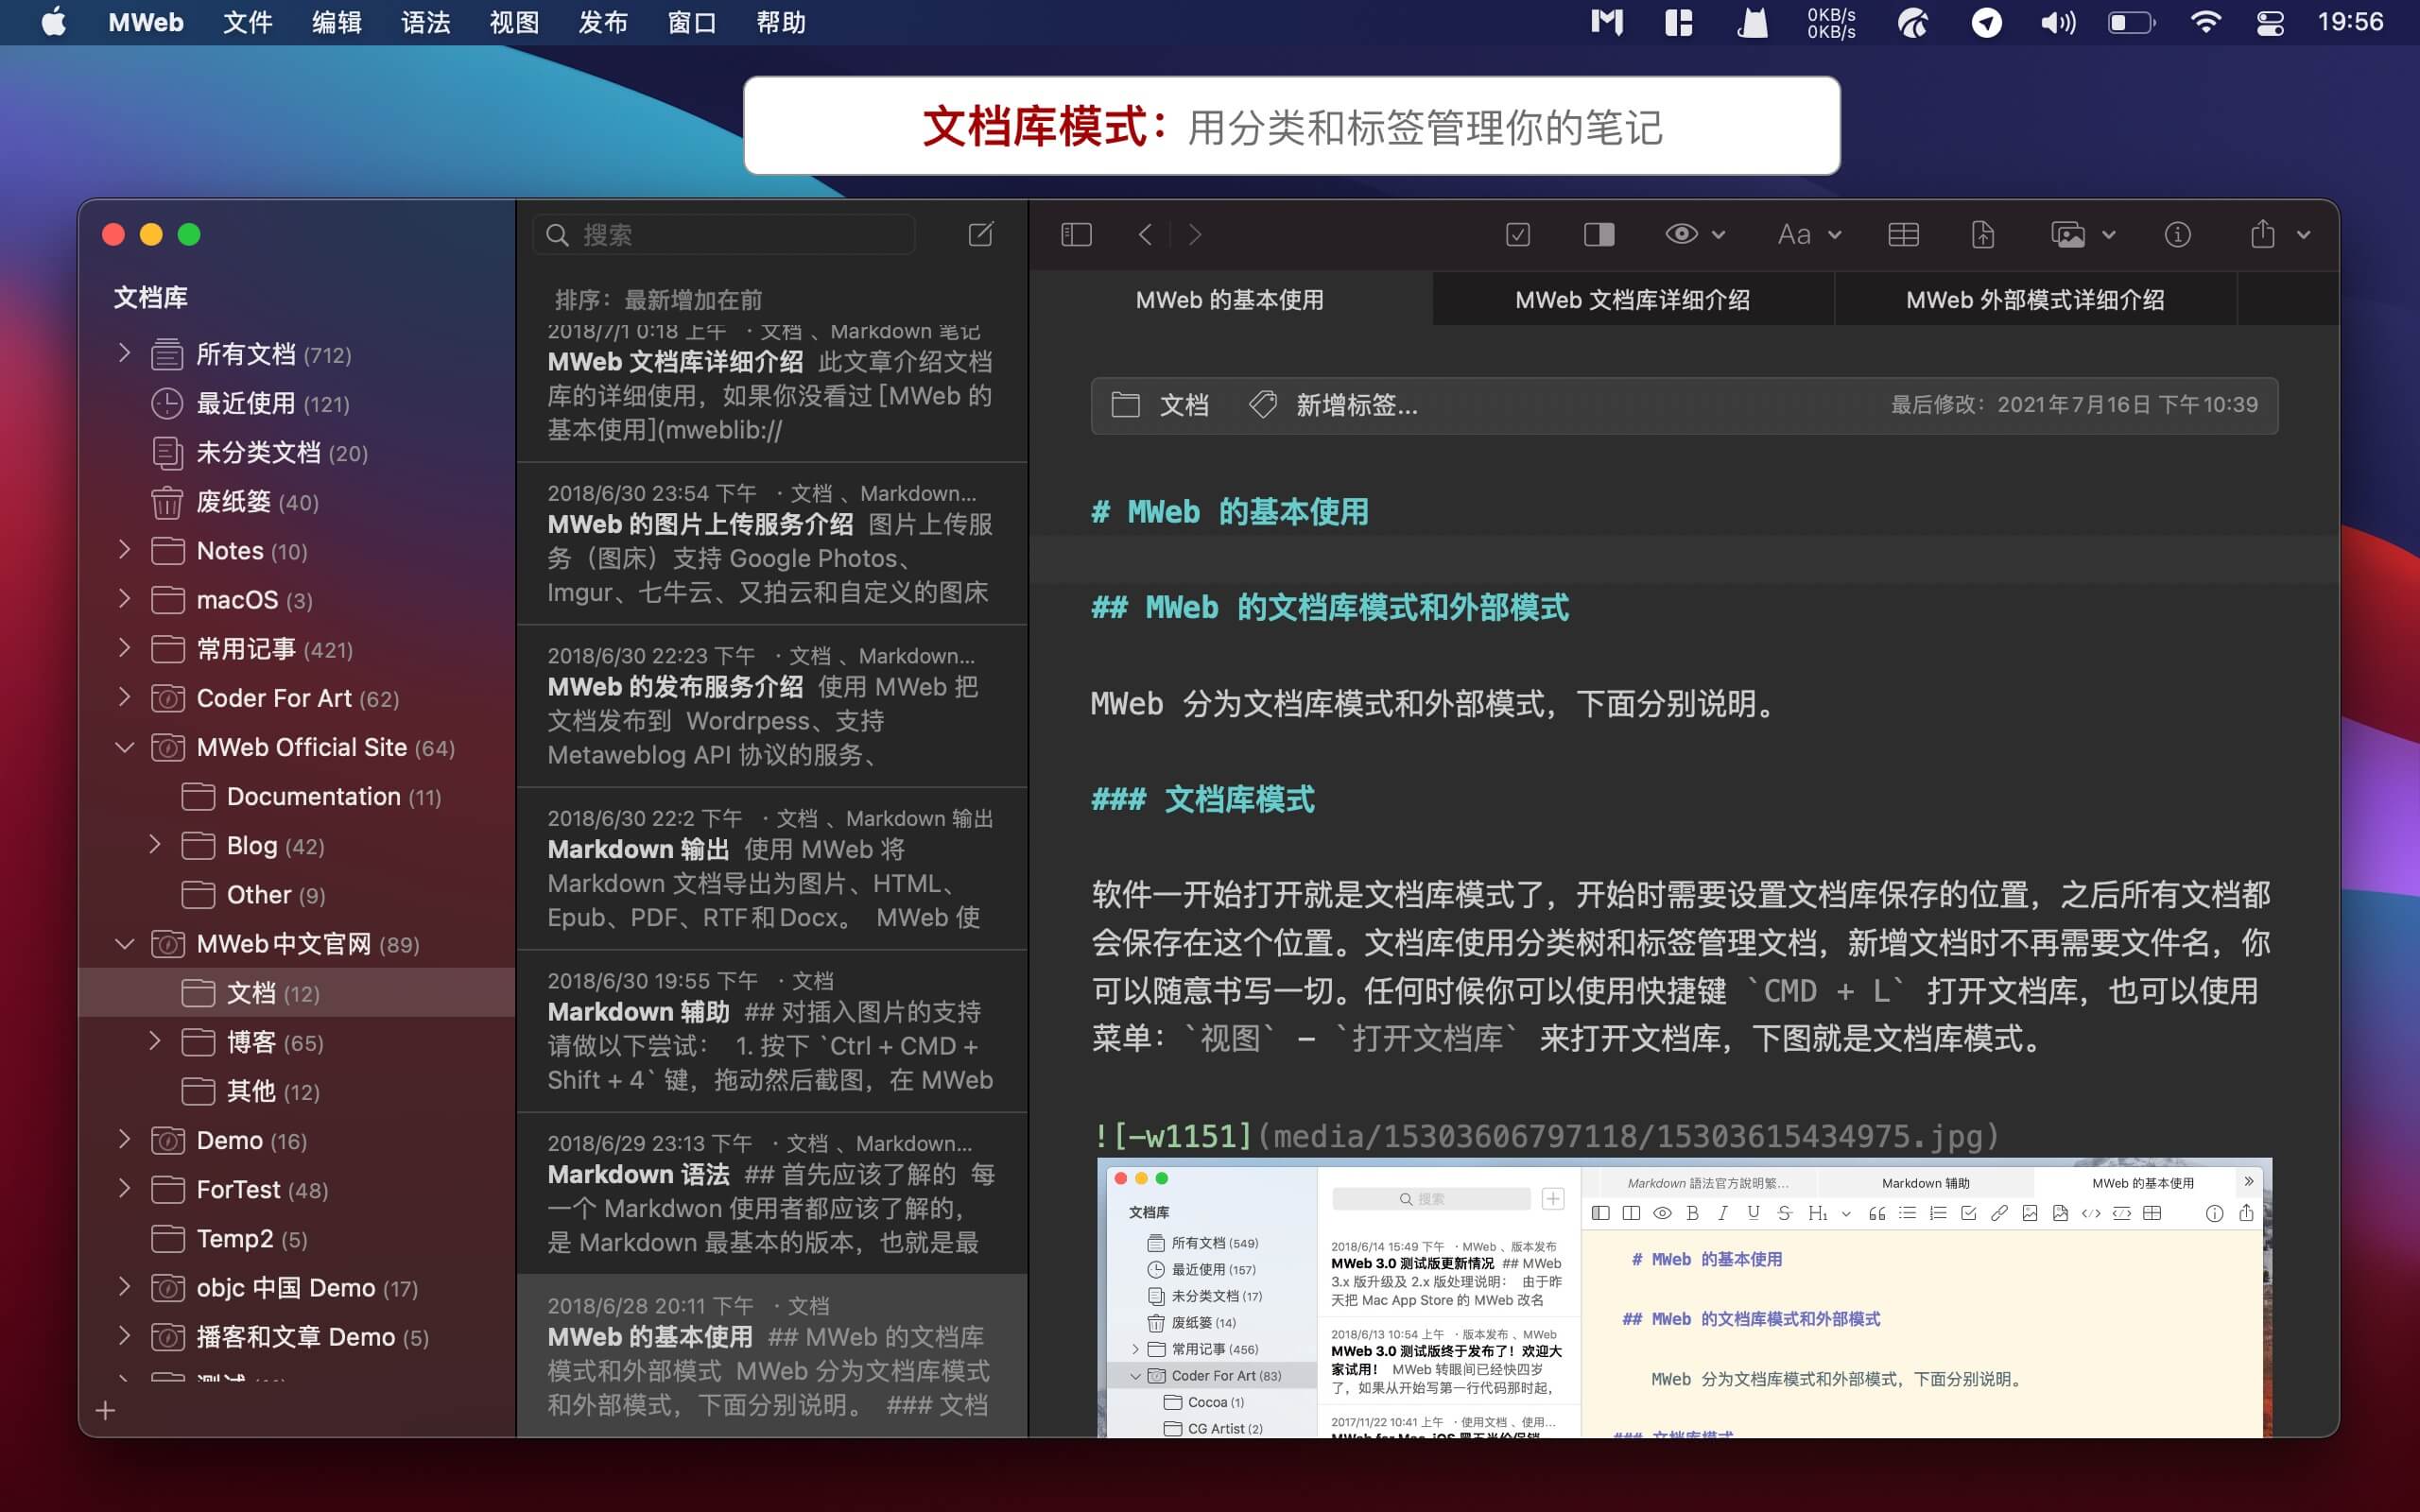This screenshot has height=1512, width=2420.
Task: Switch to MWeb 文档库详细介绍 tab
Action: pos(1632,300)
